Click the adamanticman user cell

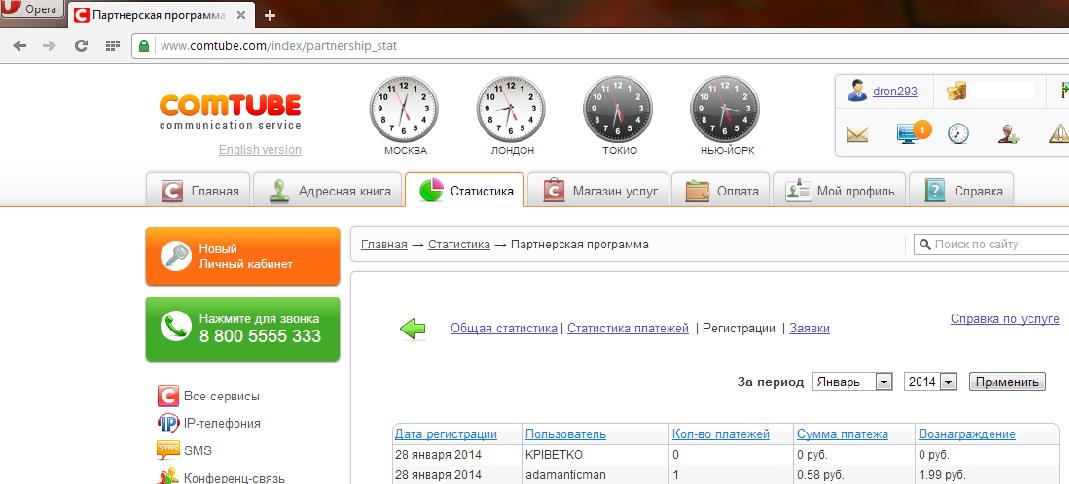[x=594, y=474]
